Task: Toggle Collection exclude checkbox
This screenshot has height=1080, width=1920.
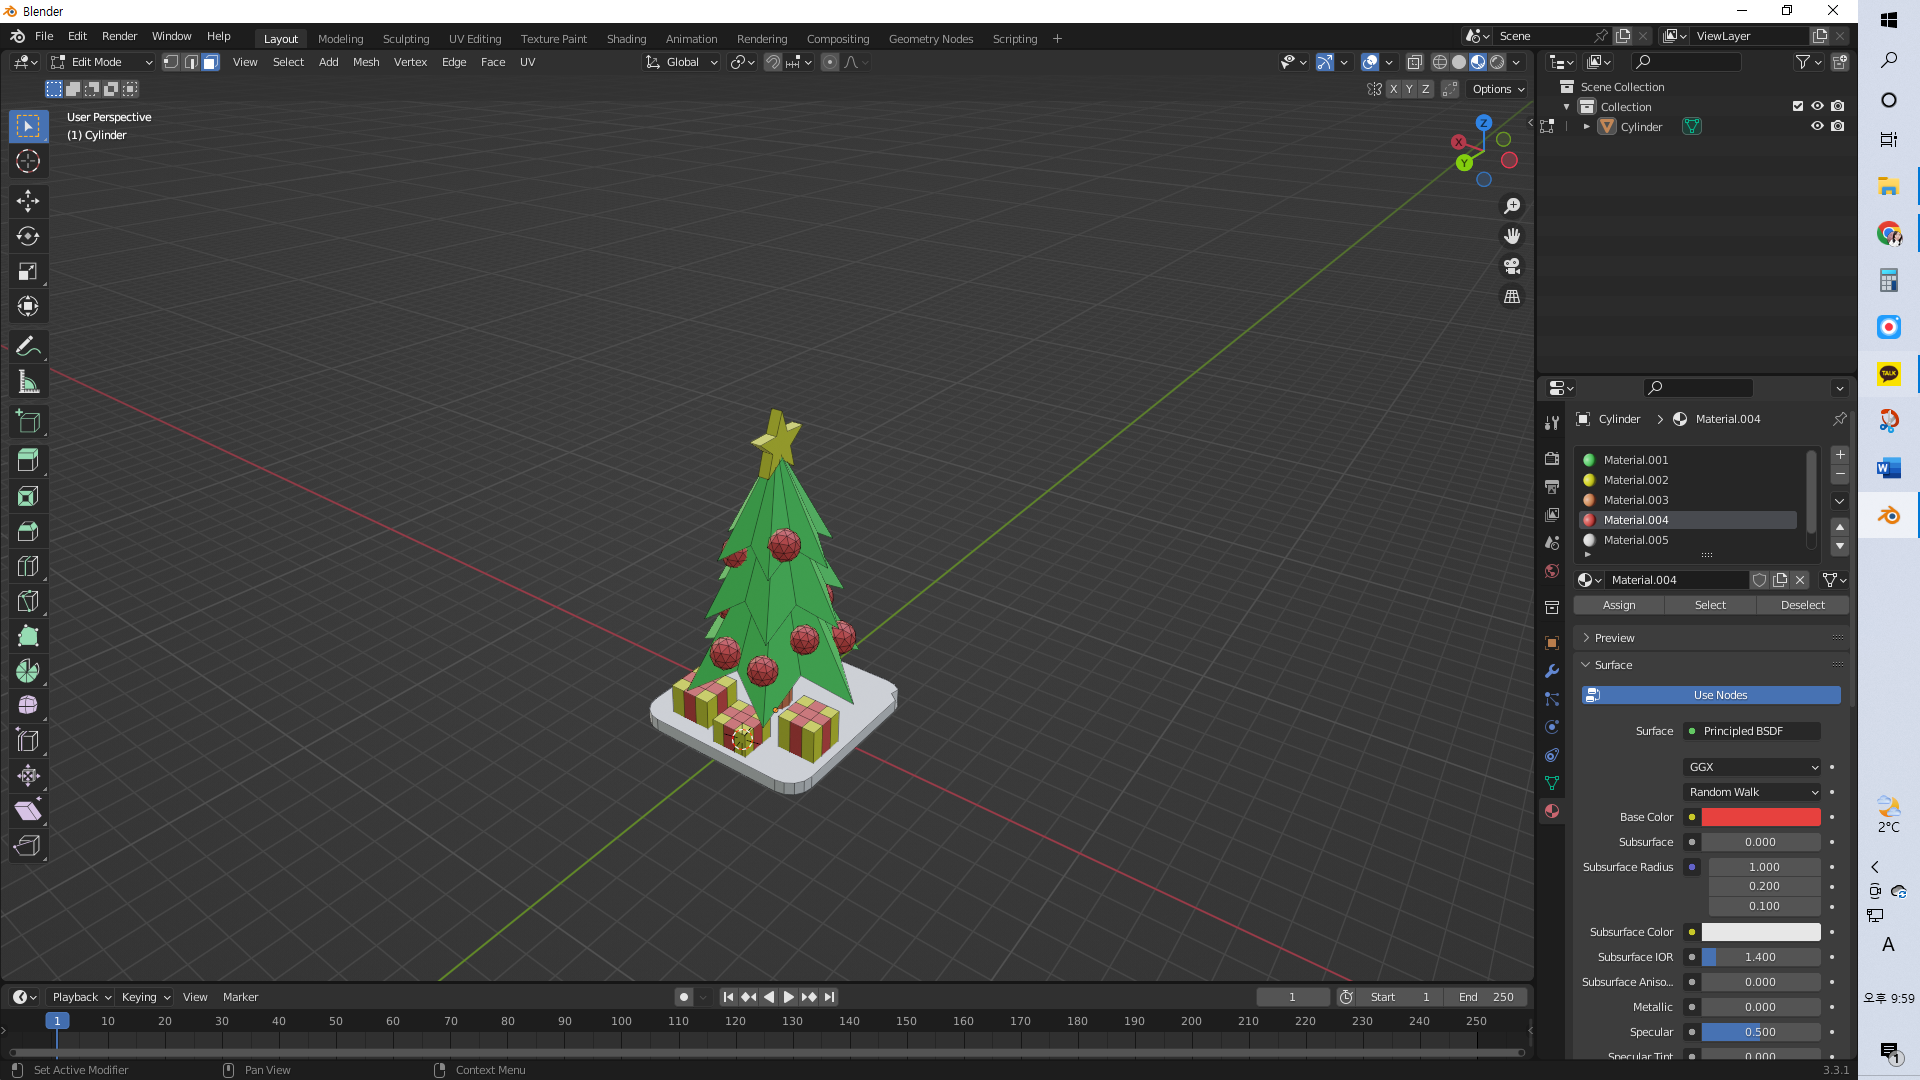Action: pos(1798,106)
